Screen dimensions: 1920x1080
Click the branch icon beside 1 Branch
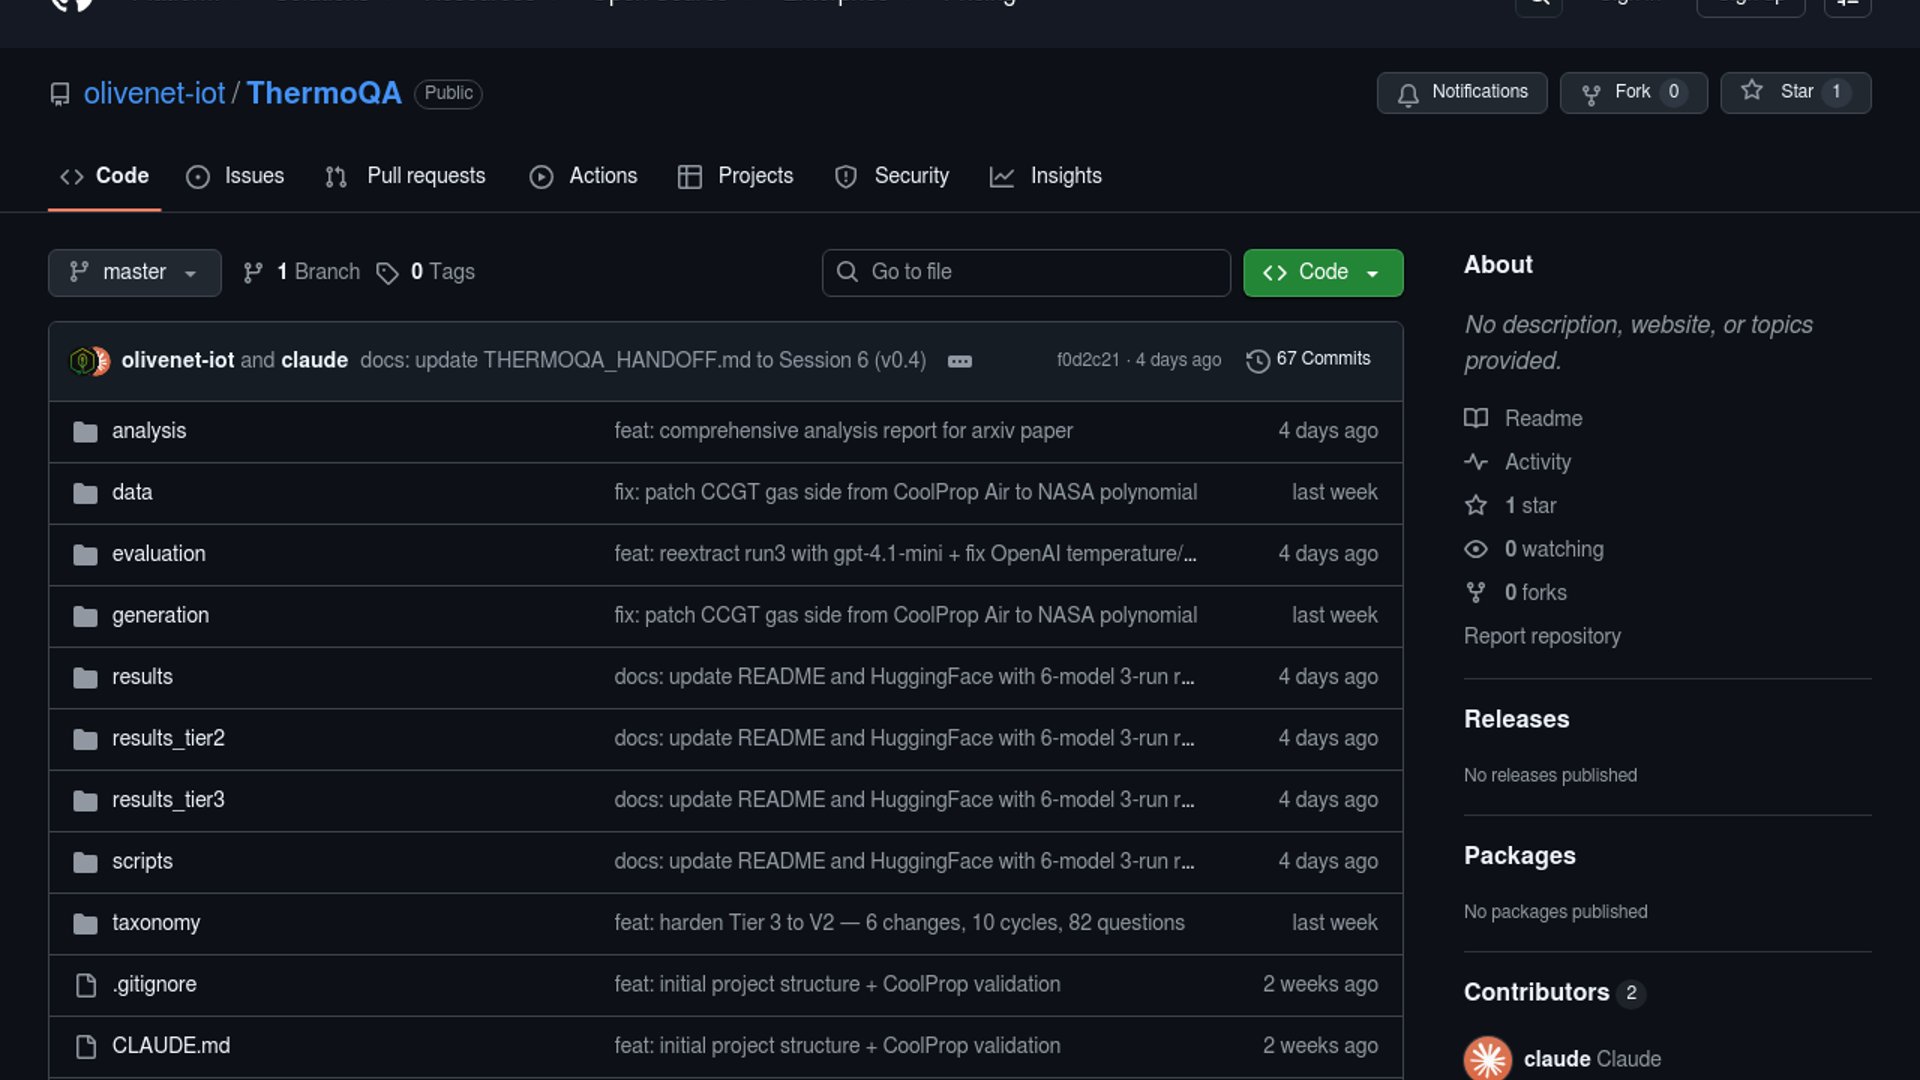pos(253,272)
